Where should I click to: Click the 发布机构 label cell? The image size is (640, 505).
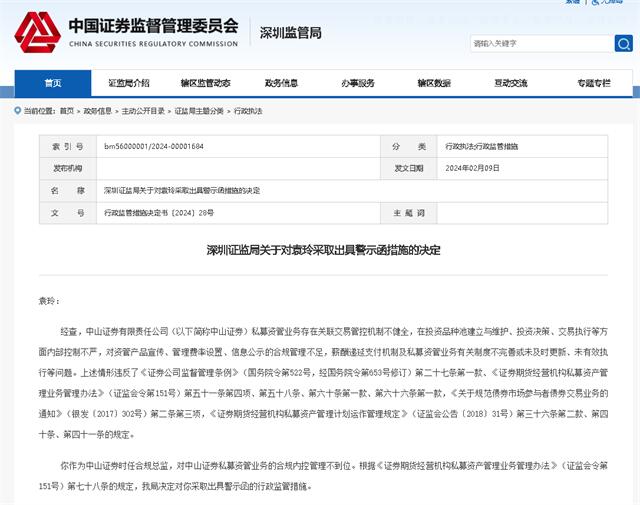coord(68,168)
